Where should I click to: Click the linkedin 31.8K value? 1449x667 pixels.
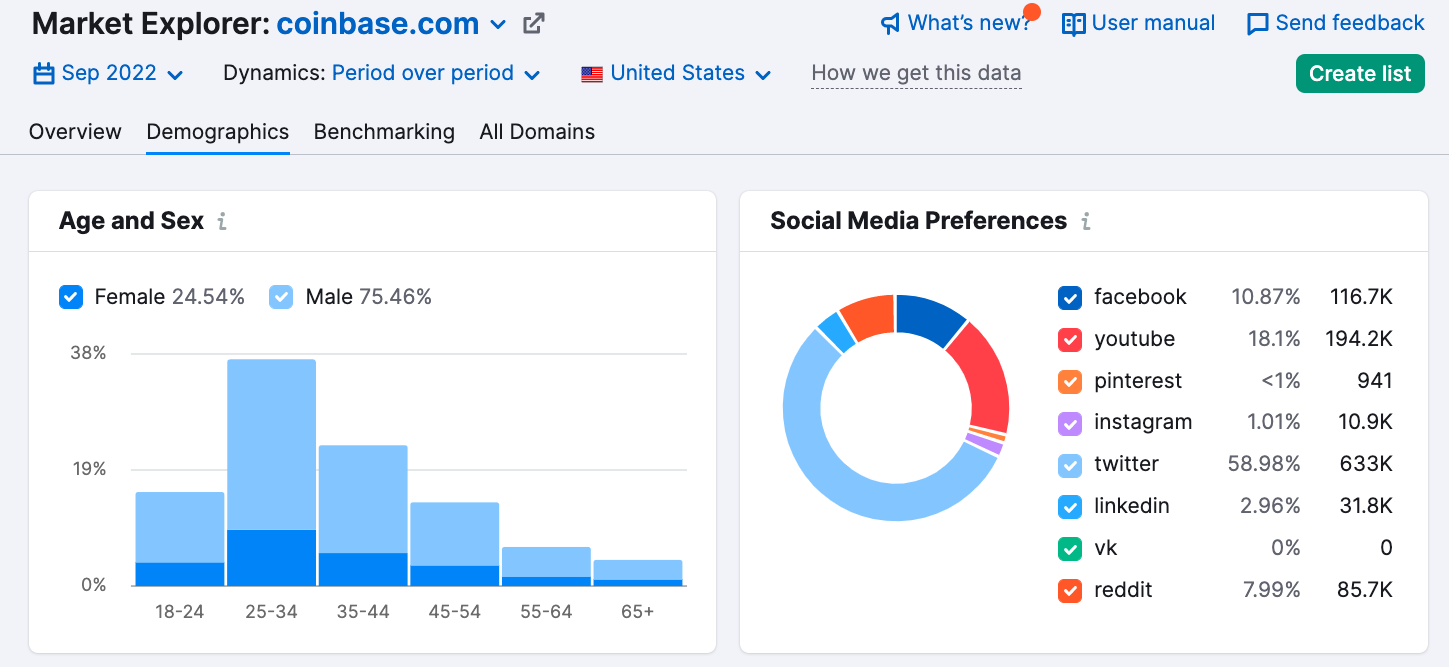pos(1365,506)
